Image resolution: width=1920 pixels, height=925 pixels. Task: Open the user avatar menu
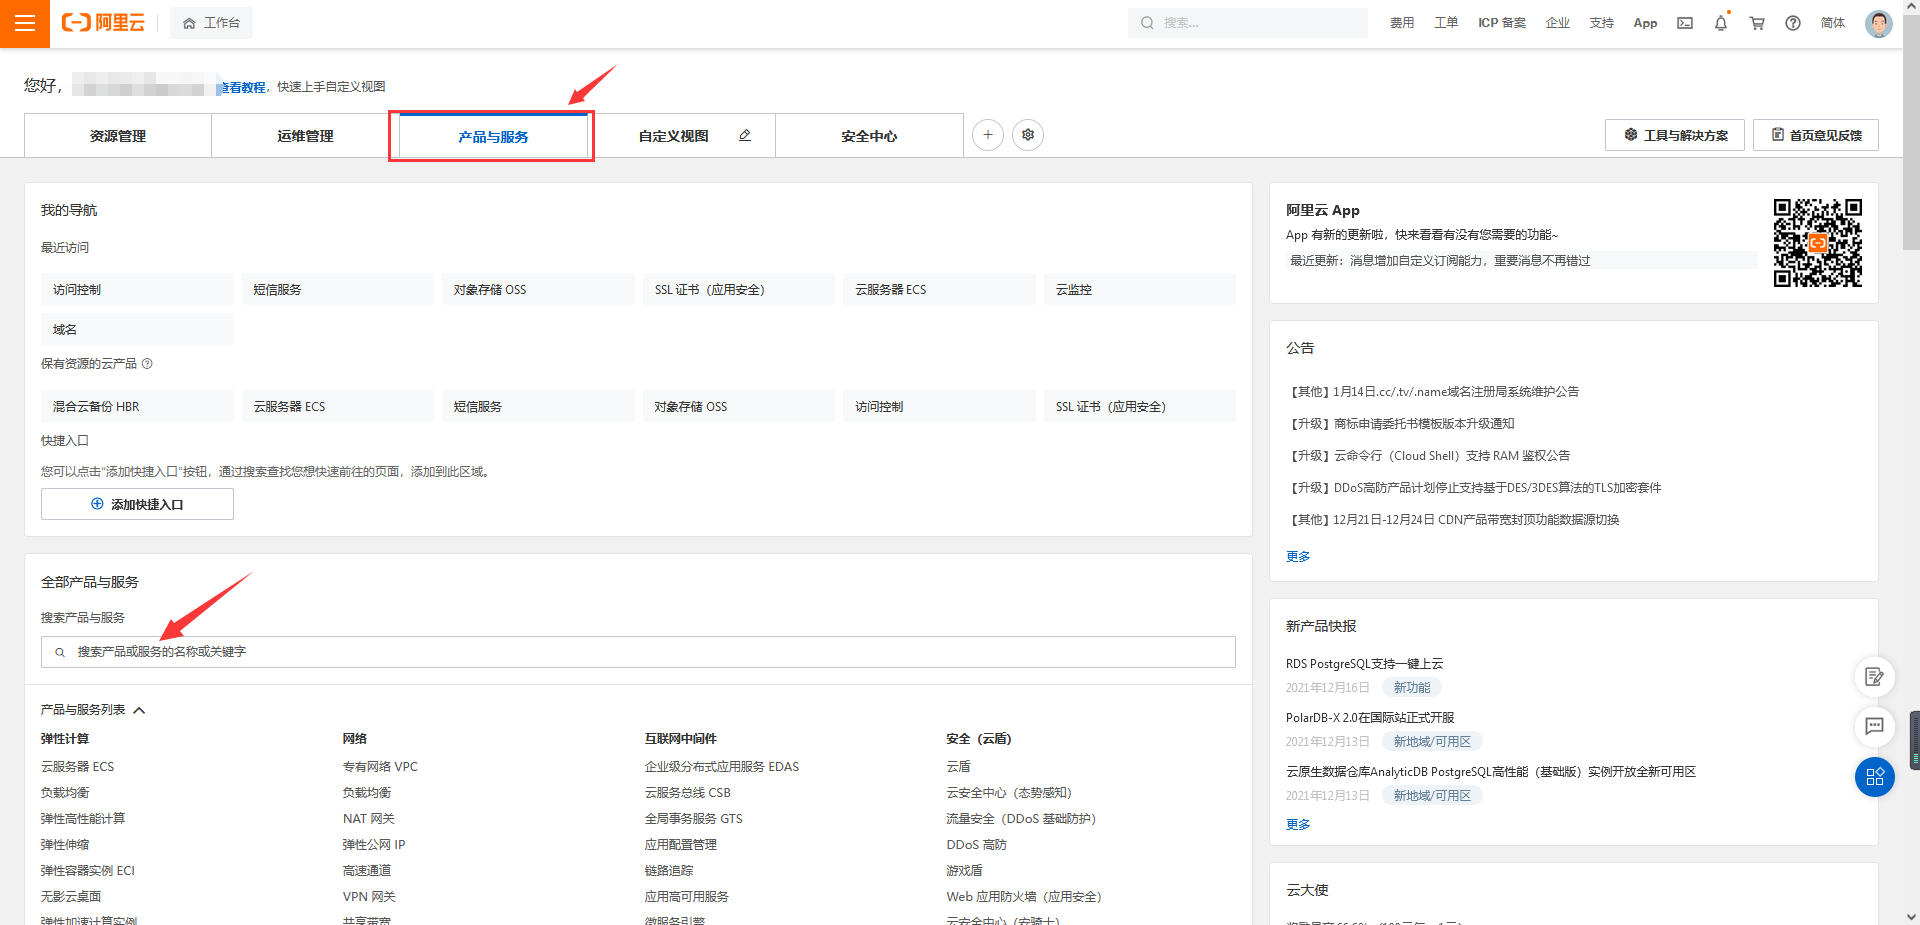click(1879, 23)
